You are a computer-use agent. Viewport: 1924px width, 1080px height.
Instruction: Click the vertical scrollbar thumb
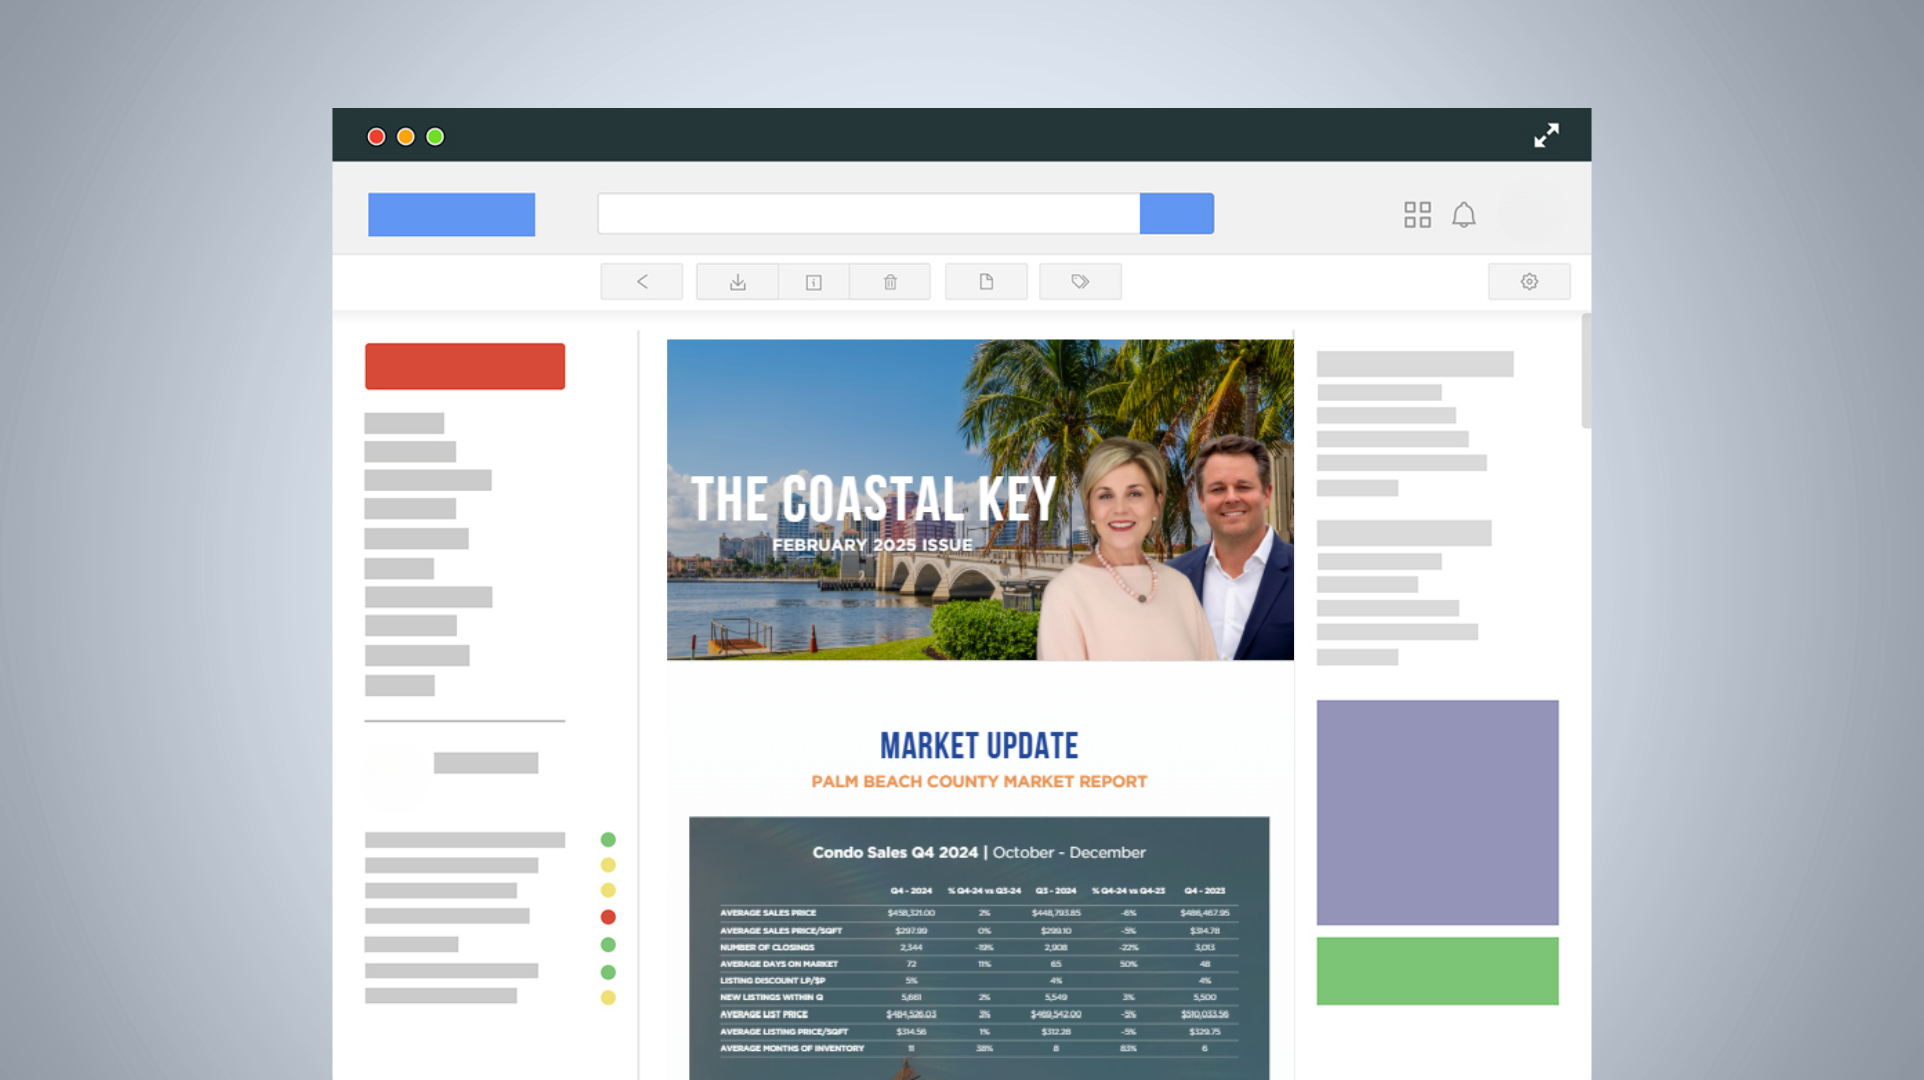1585,371
